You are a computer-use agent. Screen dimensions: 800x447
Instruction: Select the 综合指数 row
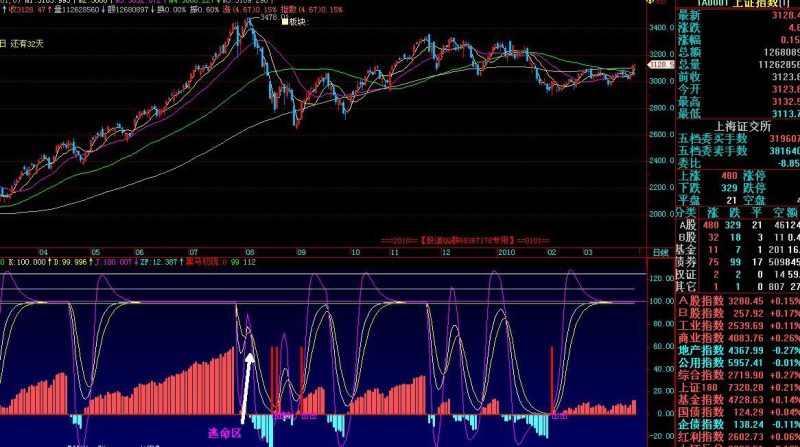[x=739, y=375]
